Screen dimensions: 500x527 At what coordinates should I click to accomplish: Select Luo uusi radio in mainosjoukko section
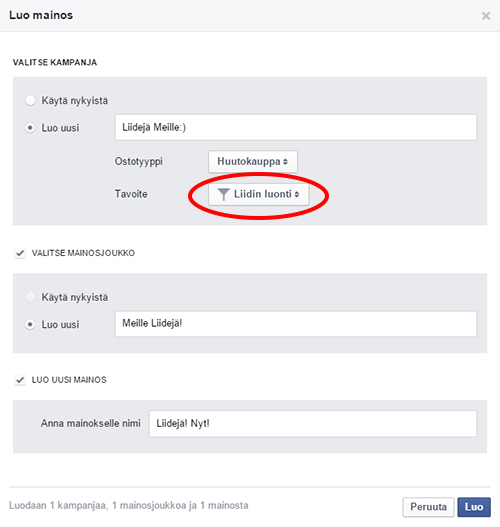pyautogui.click(x=30, y=324)
